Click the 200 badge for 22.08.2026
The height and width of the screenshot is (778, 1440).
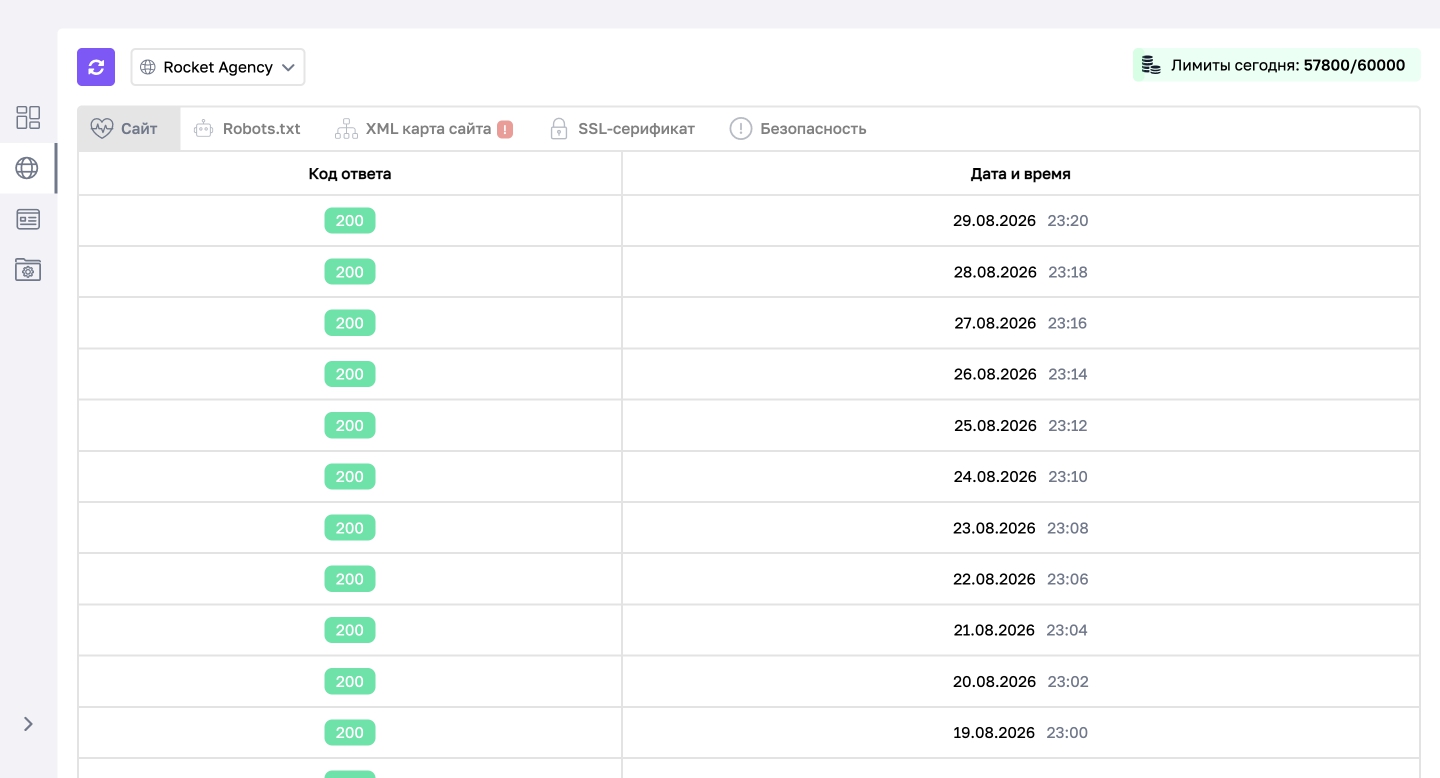tap(350, 579)
